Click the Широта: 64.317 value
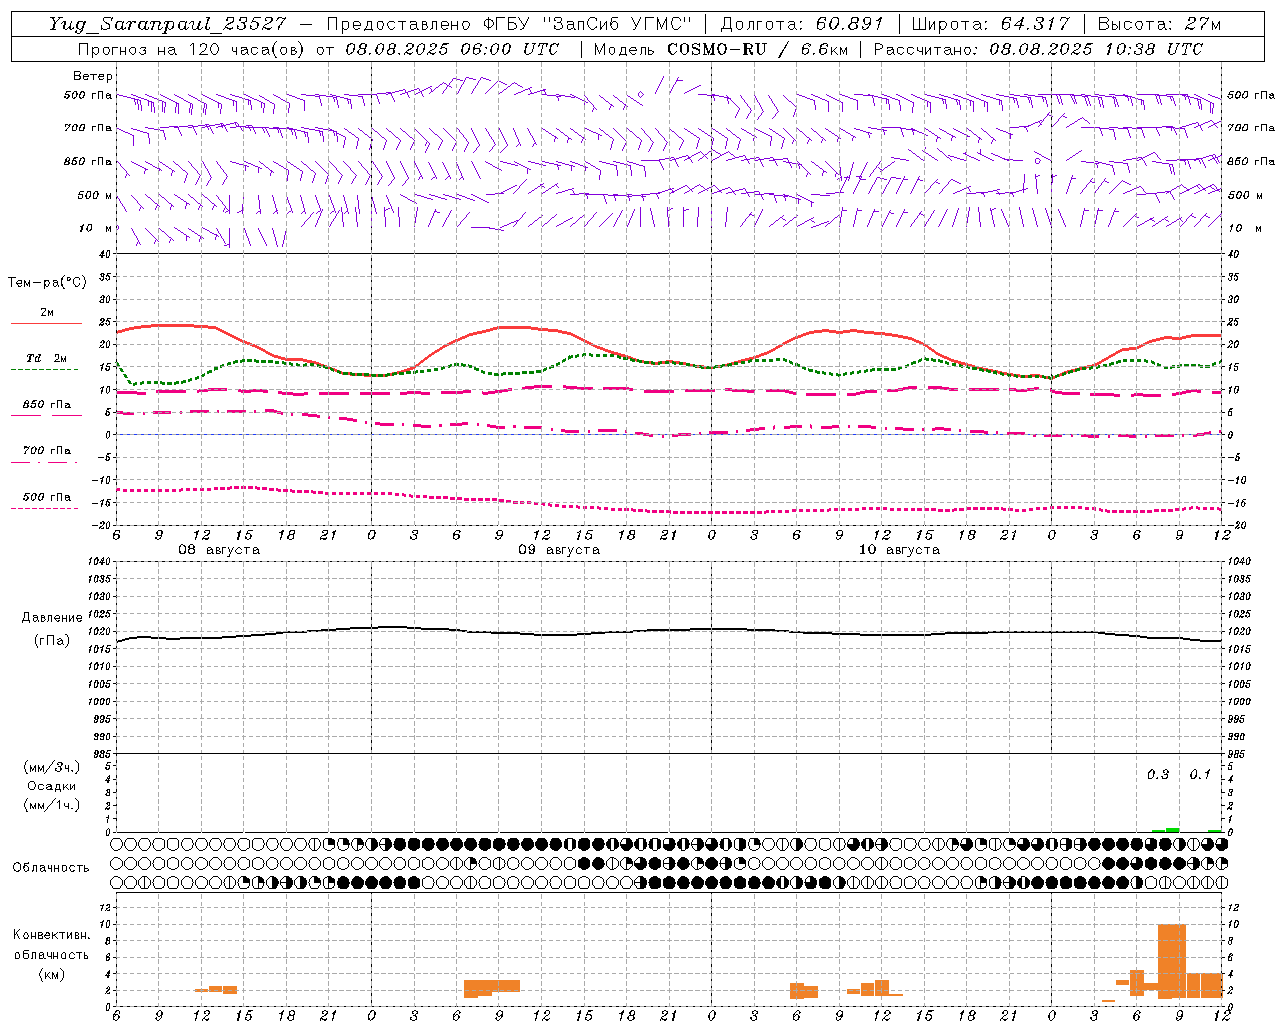 coord(991,24)
